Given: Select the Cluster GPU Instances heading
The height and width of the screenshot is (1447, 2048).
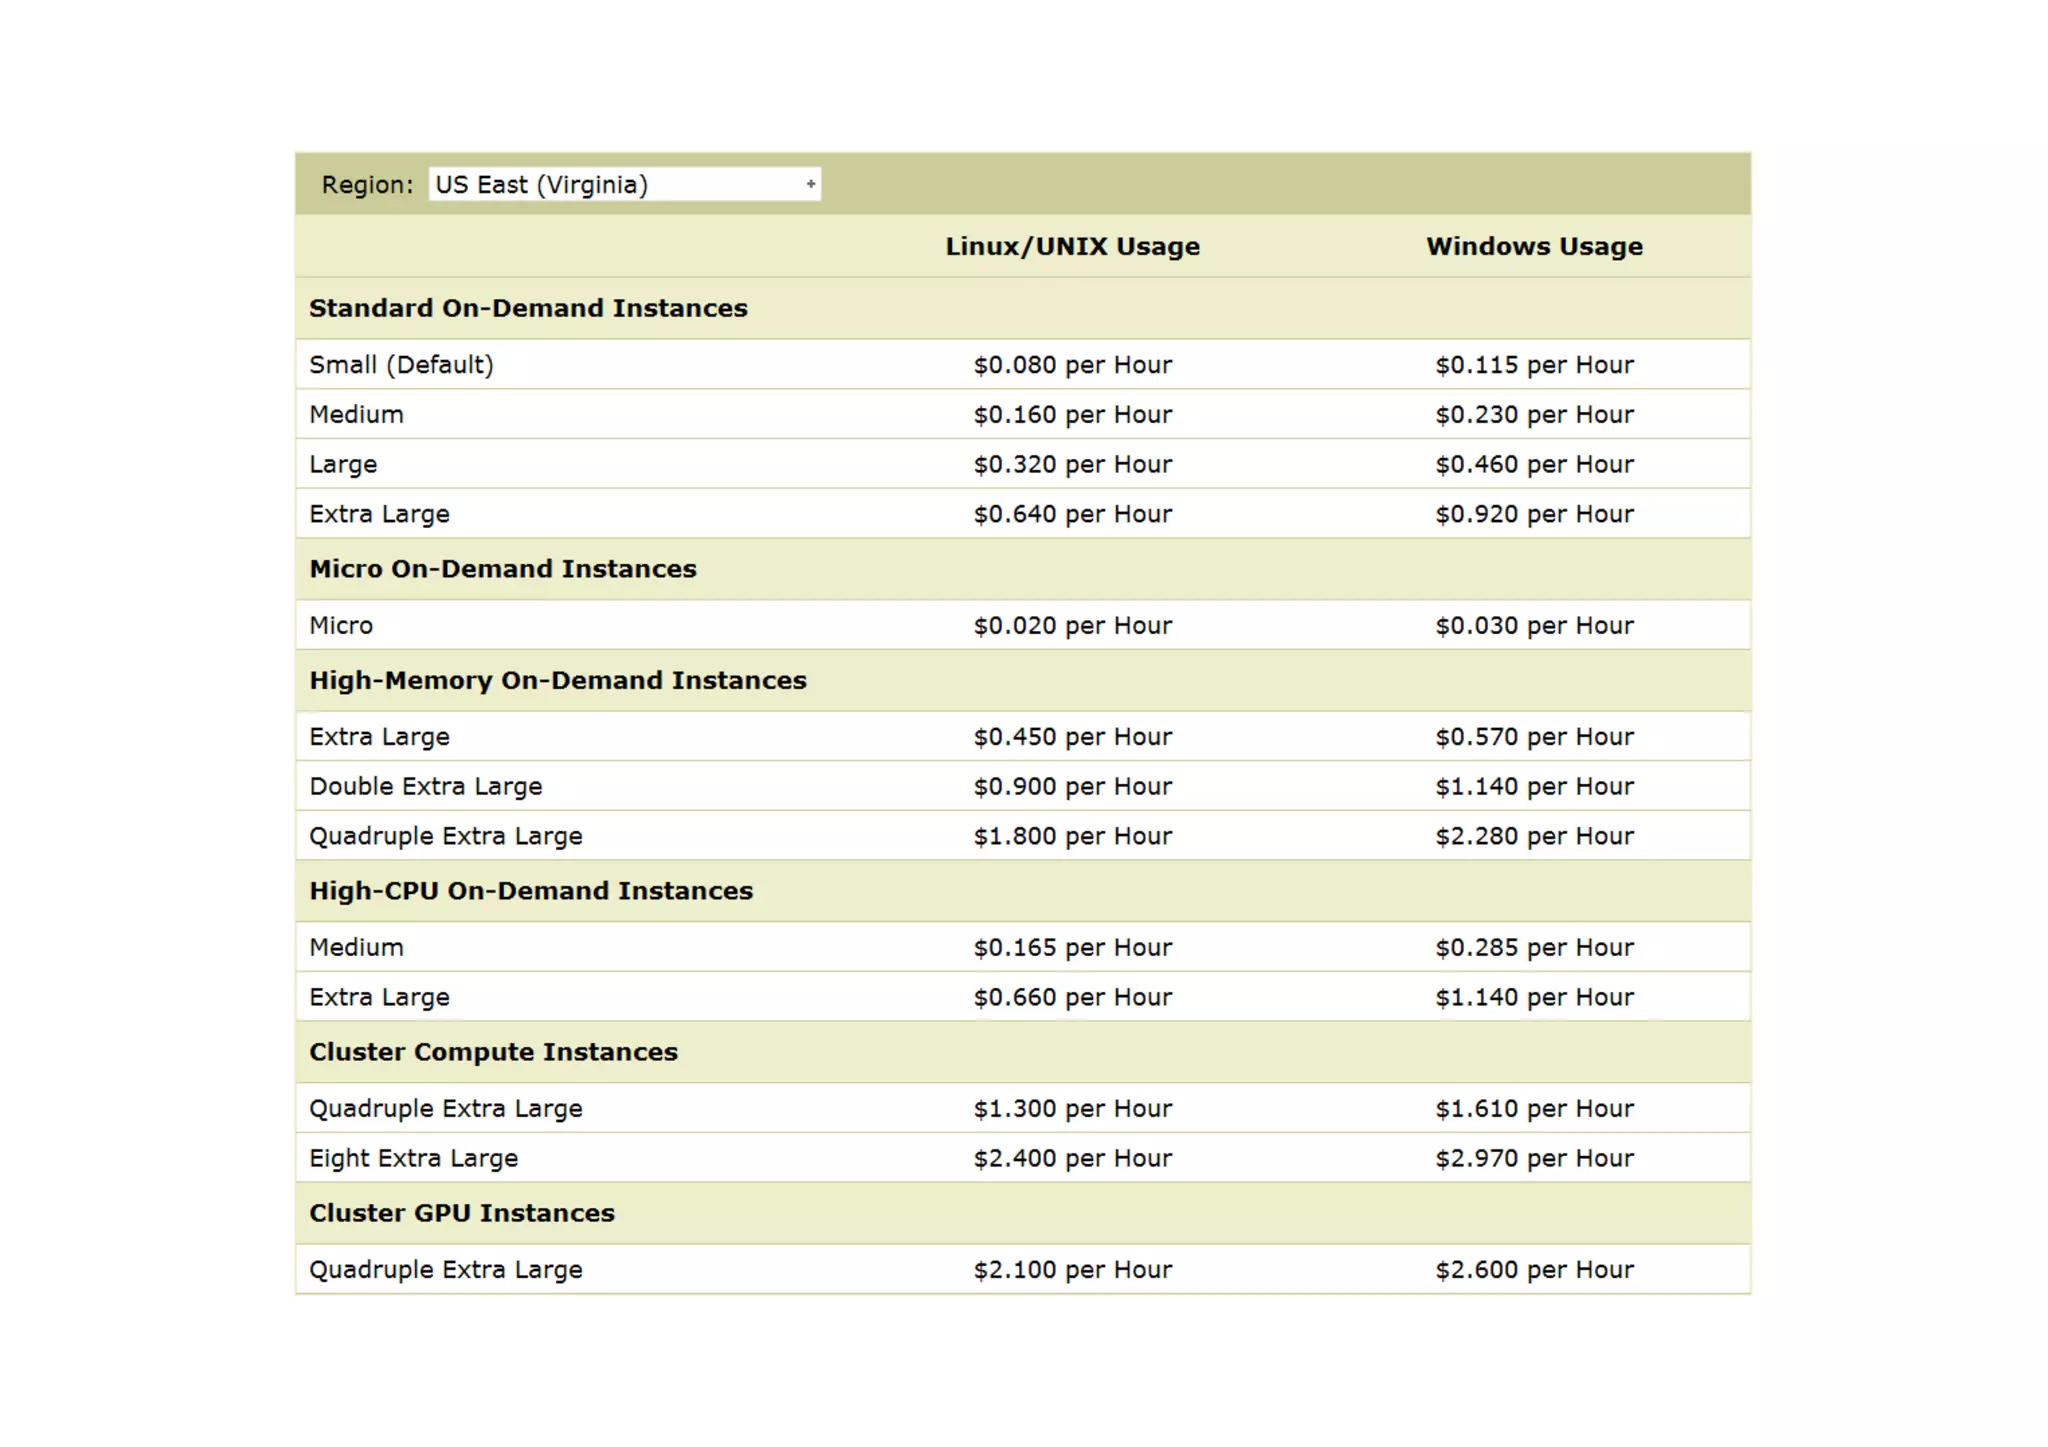Looking at the screenshot, I should click(x=461, y=1213).
